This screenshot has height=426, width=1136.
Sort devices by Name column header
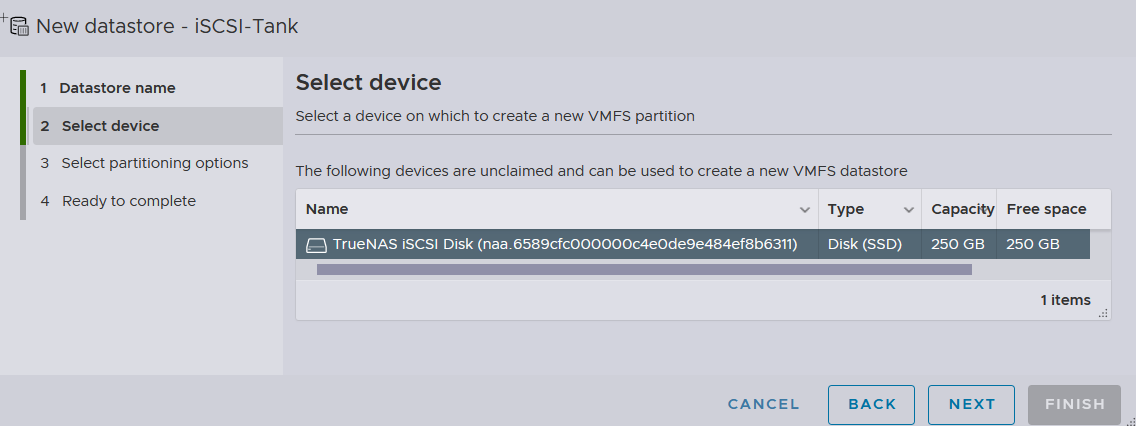pos(327,209)
